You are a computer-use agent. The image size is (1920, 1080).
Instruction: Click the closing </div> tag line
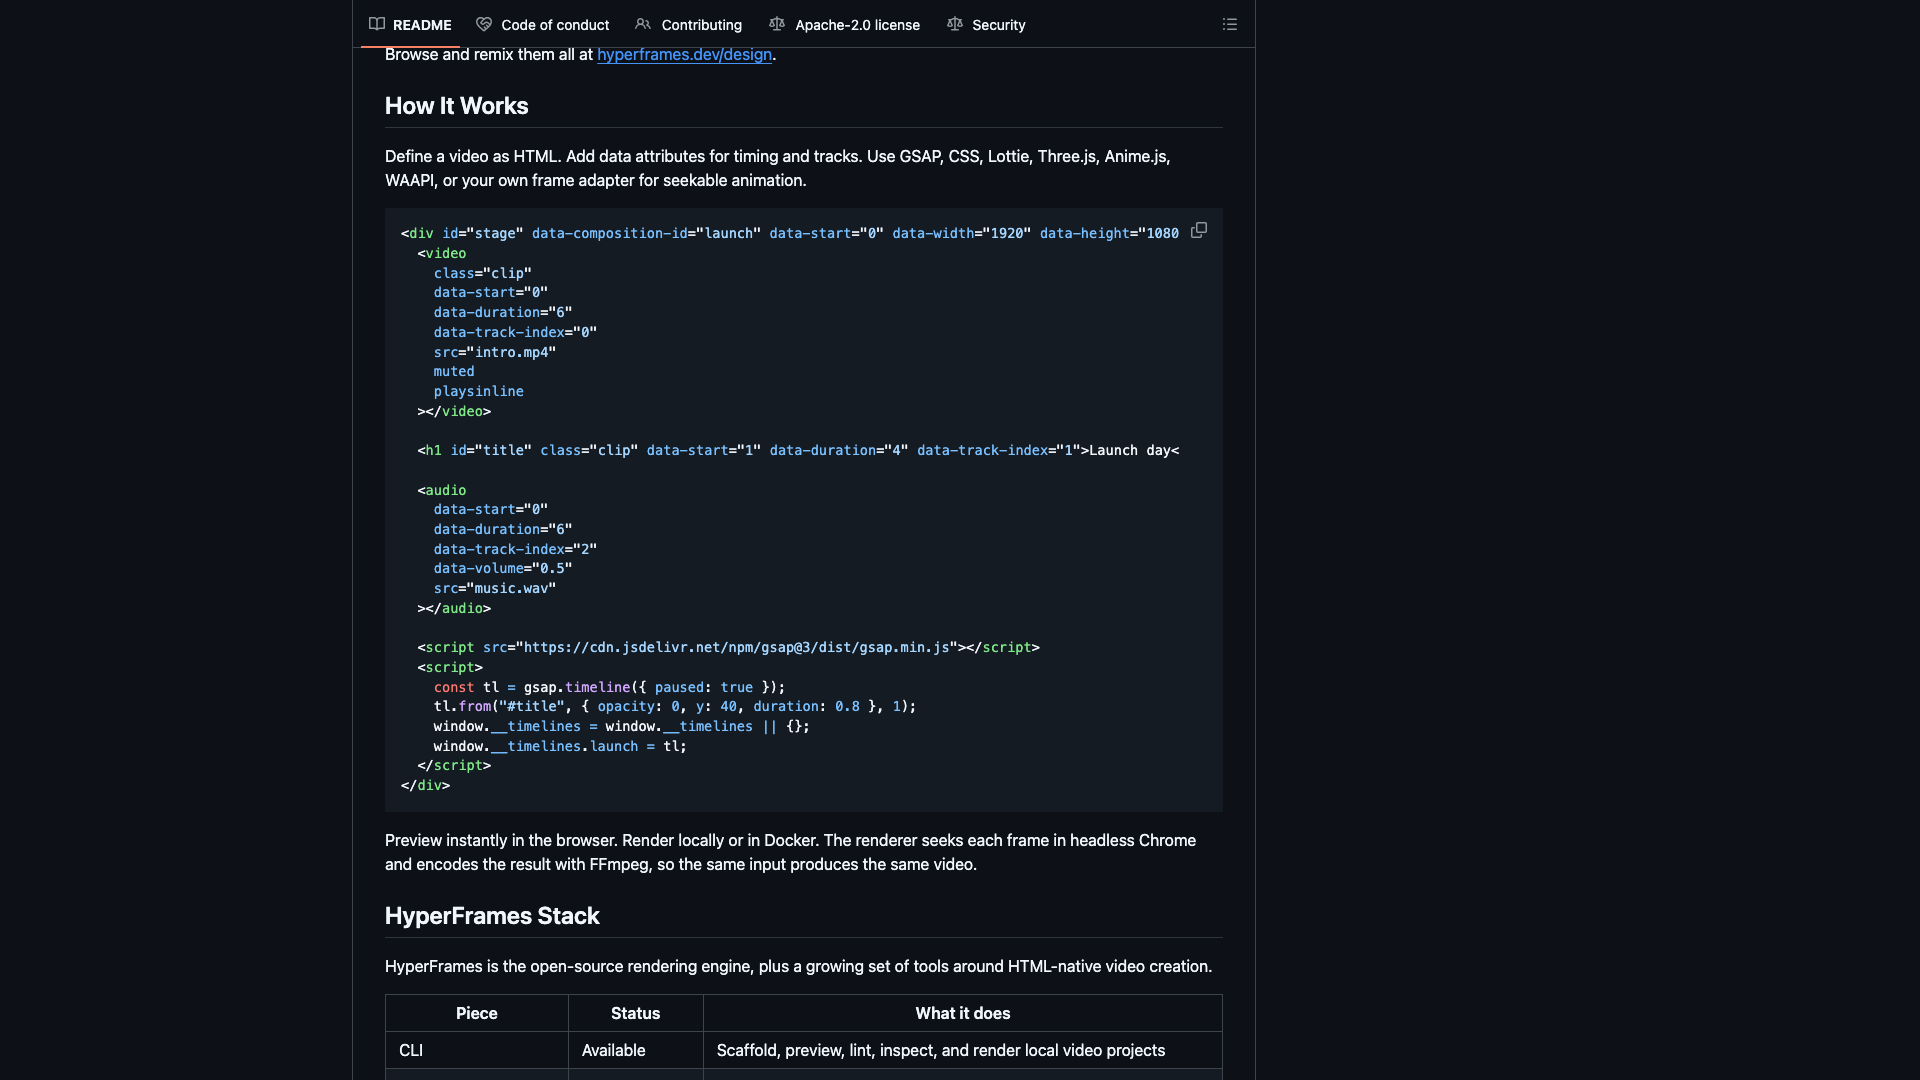click(425, 785)
